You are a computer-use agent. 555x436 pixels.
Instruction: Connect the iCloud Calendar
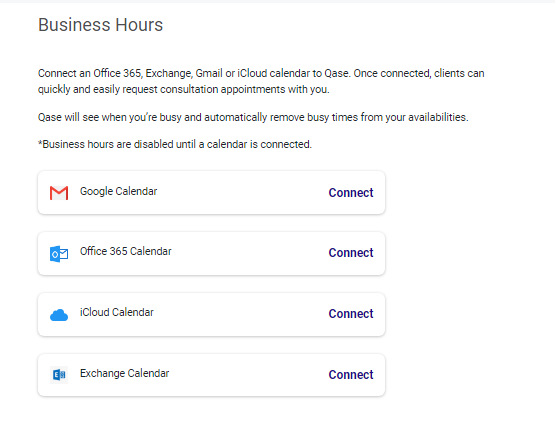click(351, 314)
